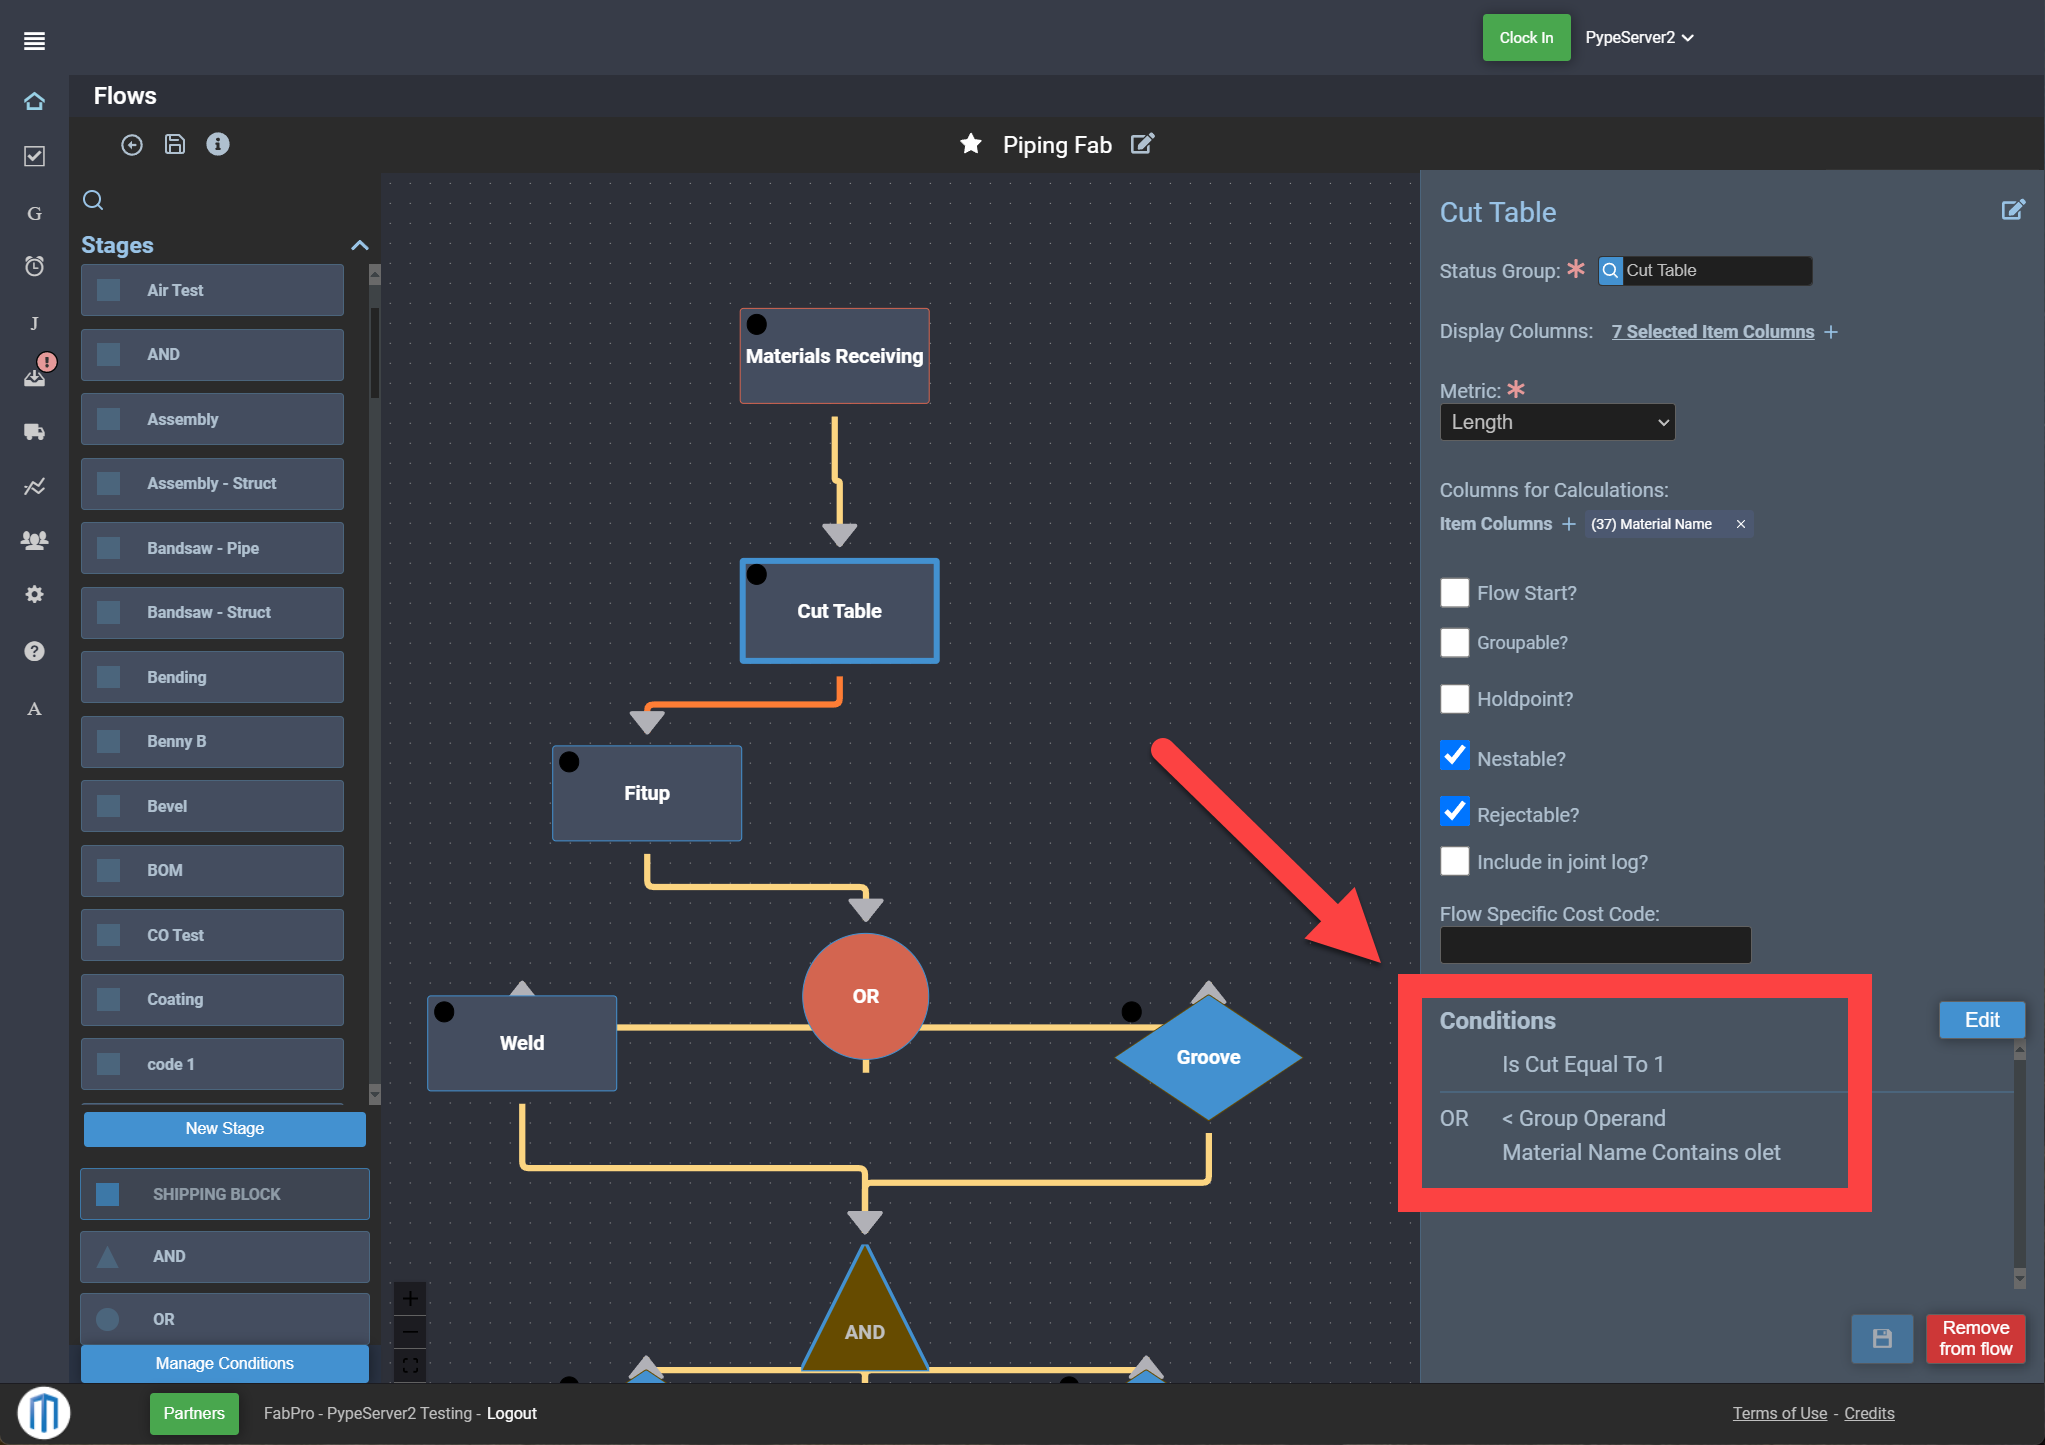2045x1445 pixels.
Task: Click the stages search magnifier icon
Action: pos(93,200)
